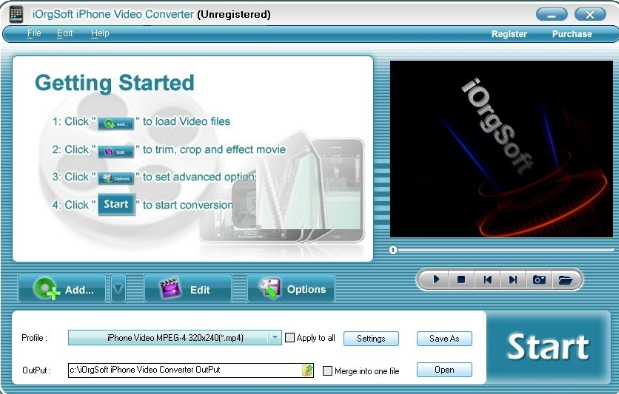
Task: Click the small Start image in step 4
Action: click(x=116, y=204)
